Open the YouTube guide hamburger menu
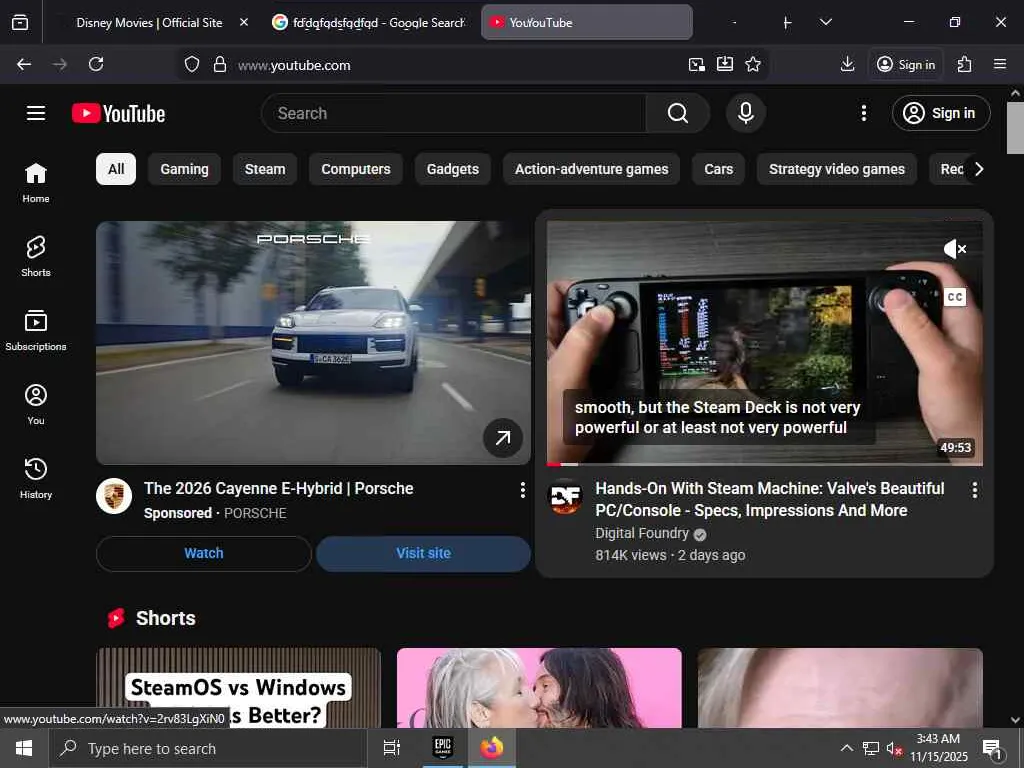 tap(36, 114)
